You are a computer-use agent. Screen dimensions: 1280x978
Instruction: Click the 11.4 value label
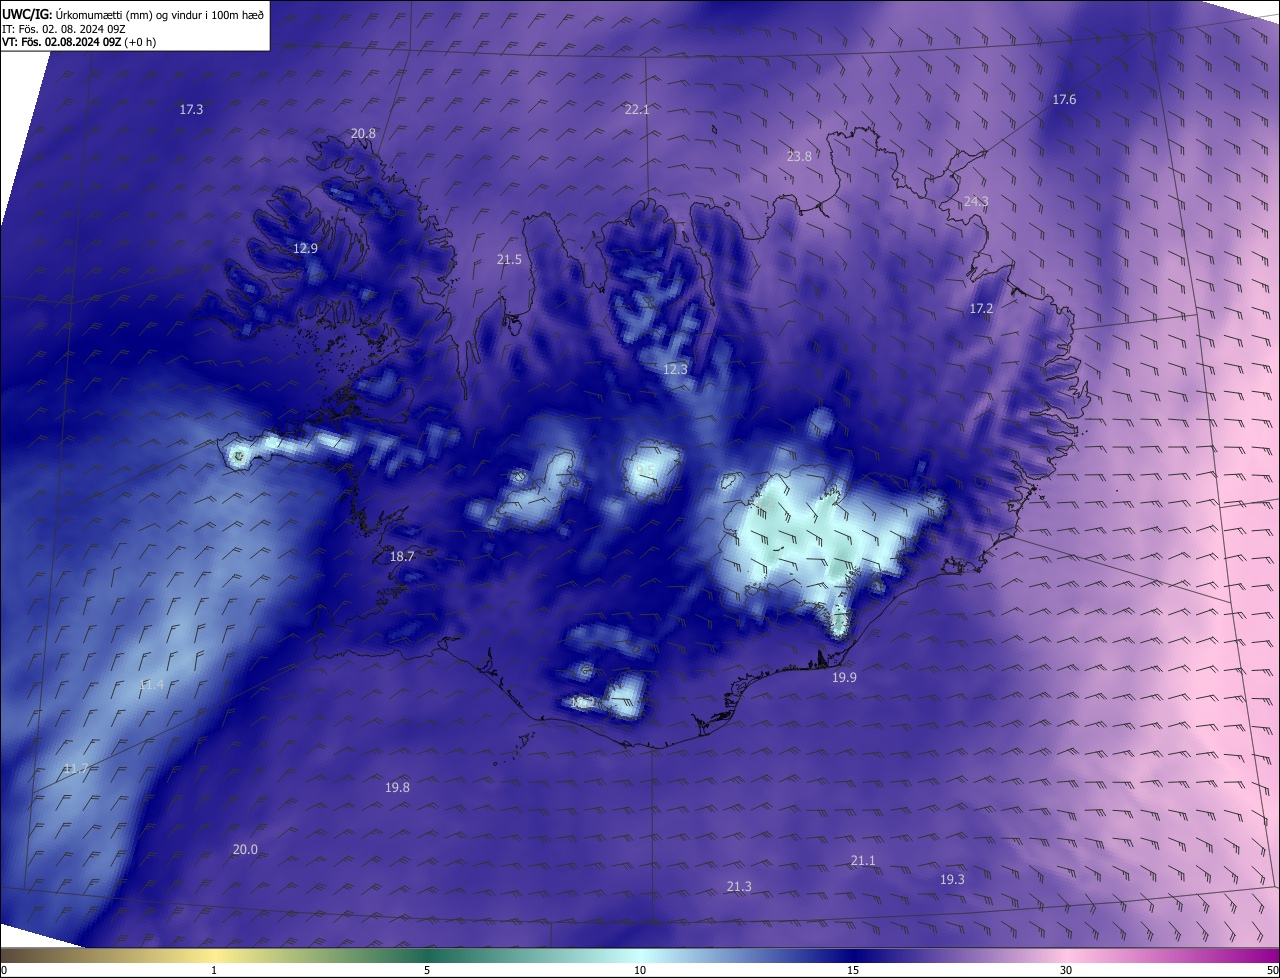point(151,685)
